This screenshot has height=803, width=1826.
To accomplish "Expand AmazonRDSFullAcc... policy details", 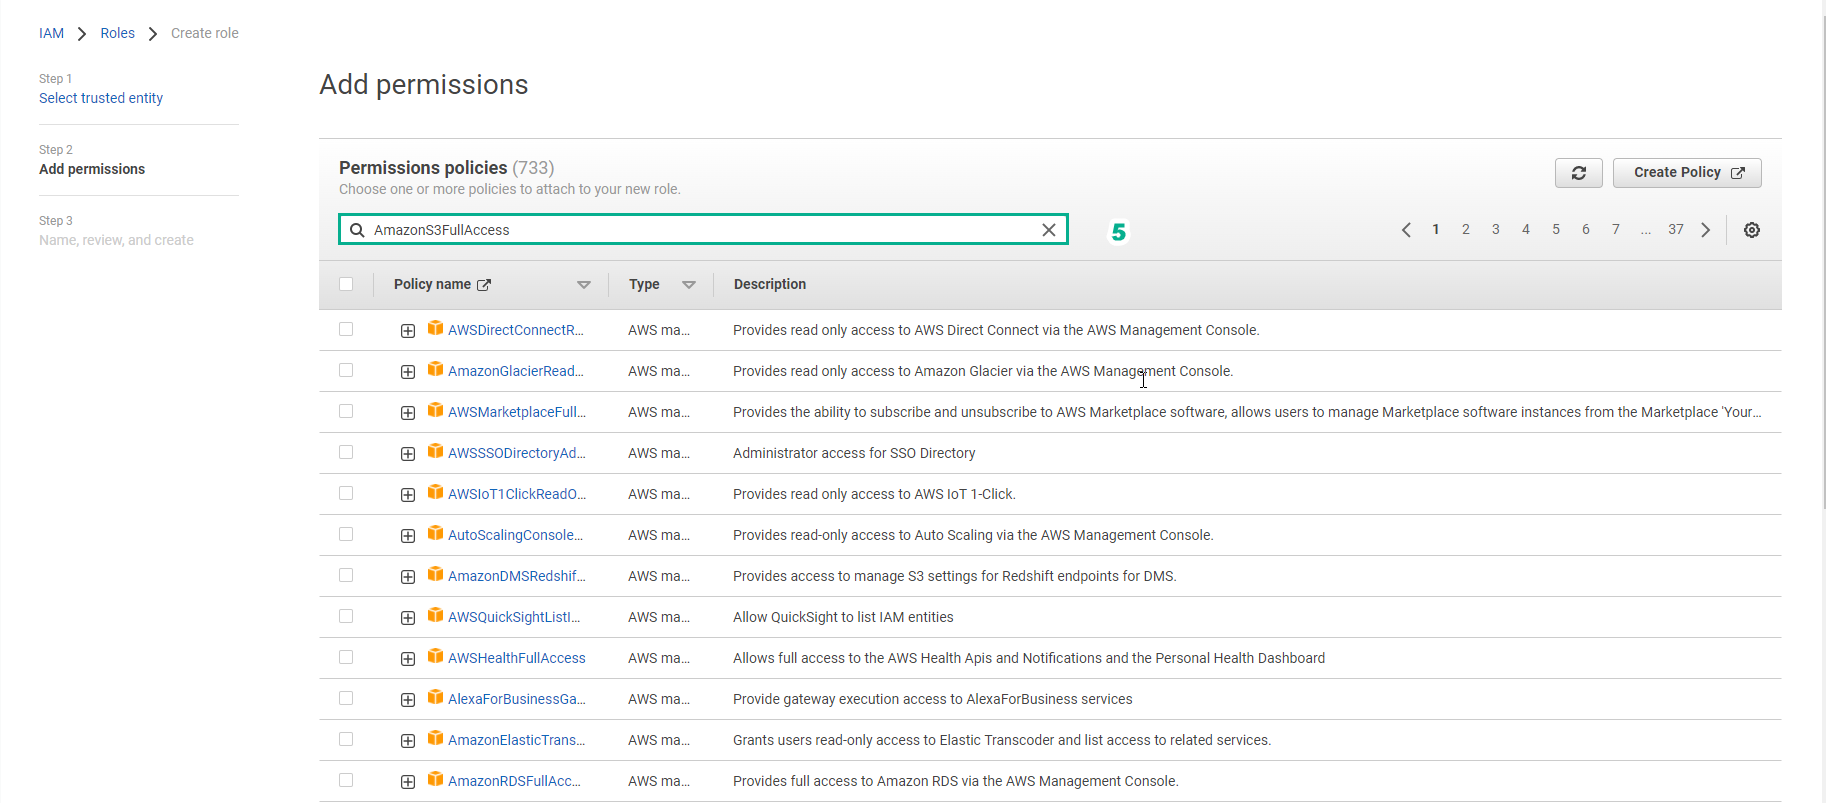I will click(408, 782).
